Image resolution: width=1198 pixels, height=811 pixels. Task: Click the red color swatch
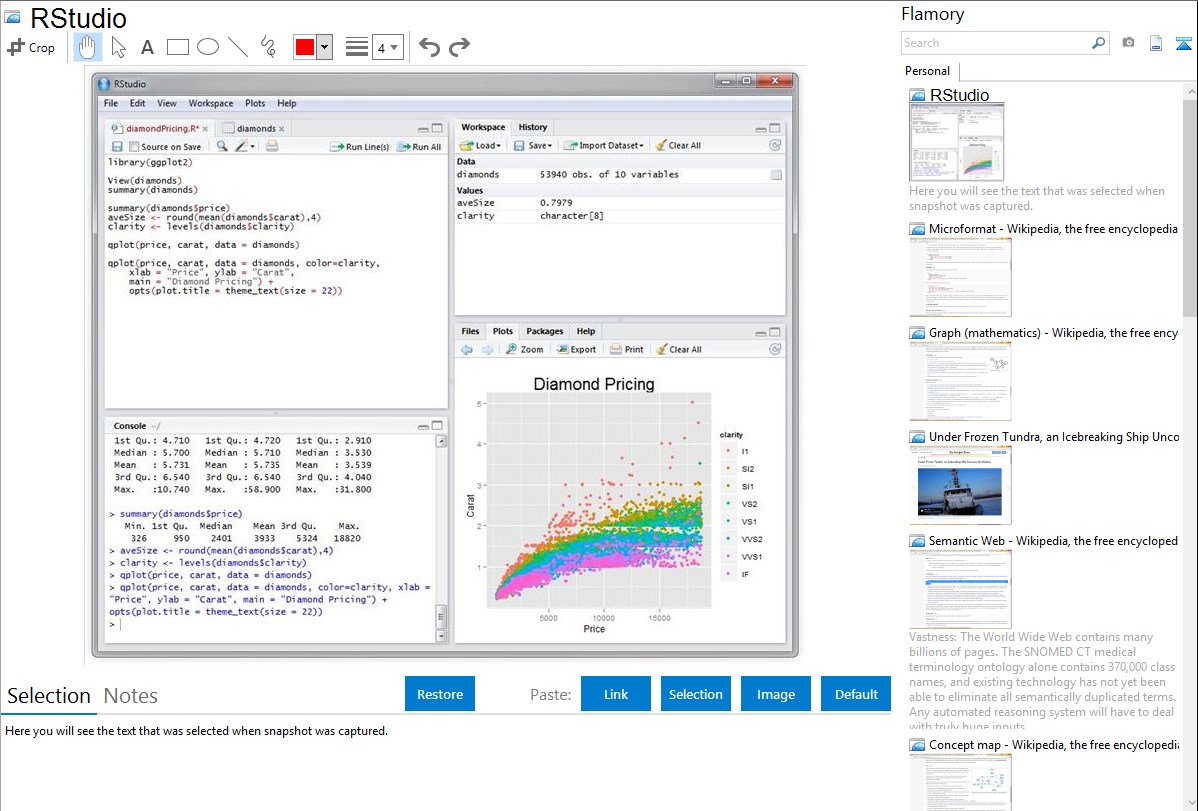304,47
